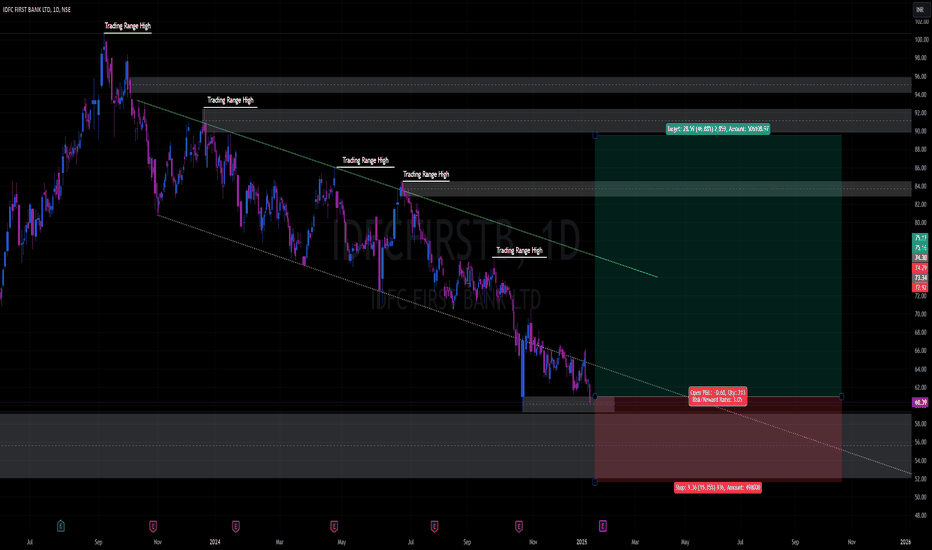Select the lowest Trading Range High label near 76.00
The image size is (932, 550).
coord(519,251)
